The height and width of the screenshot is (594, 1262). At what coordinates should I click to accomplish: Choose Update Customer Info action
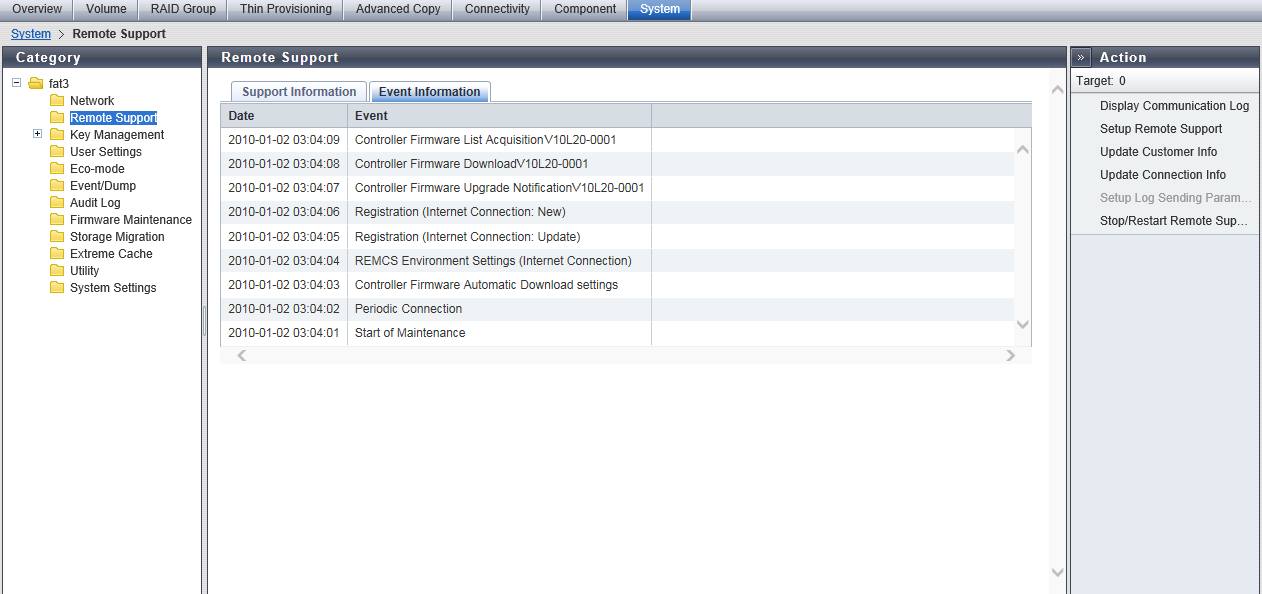coord(1158,152)
